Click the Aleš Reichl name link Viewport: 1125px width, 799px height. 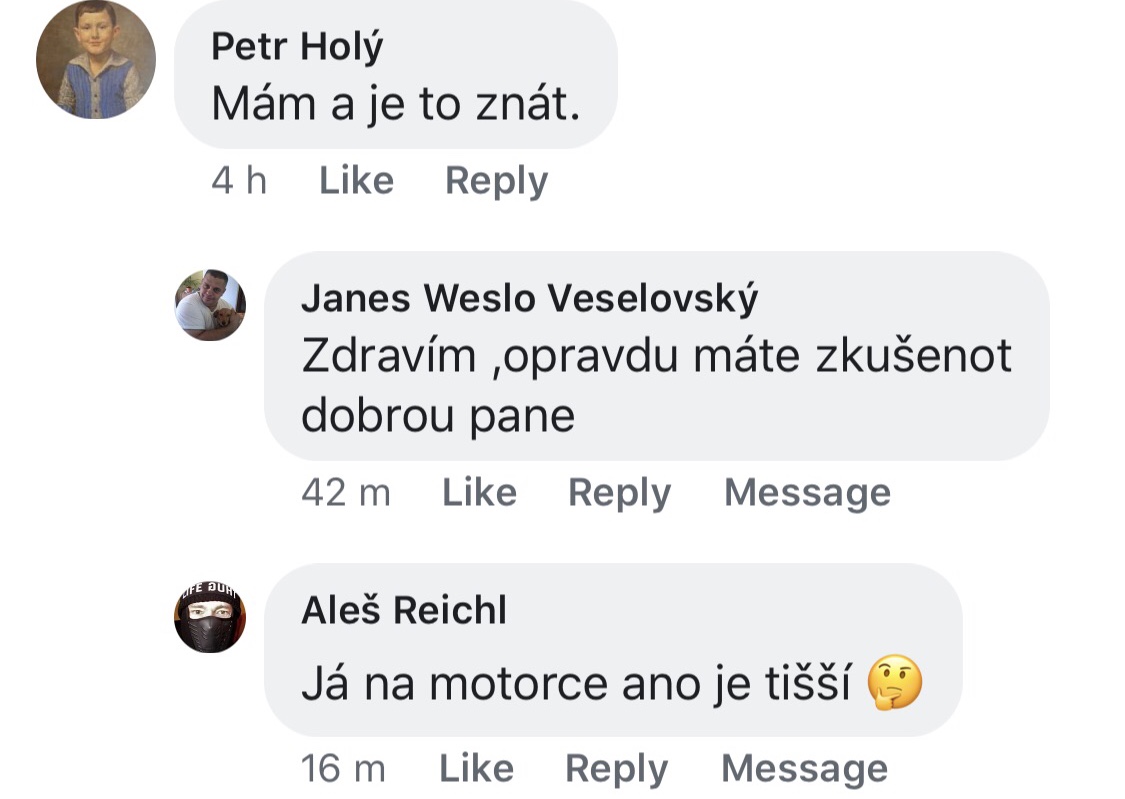pyautogui.click(x=404, y=609)
